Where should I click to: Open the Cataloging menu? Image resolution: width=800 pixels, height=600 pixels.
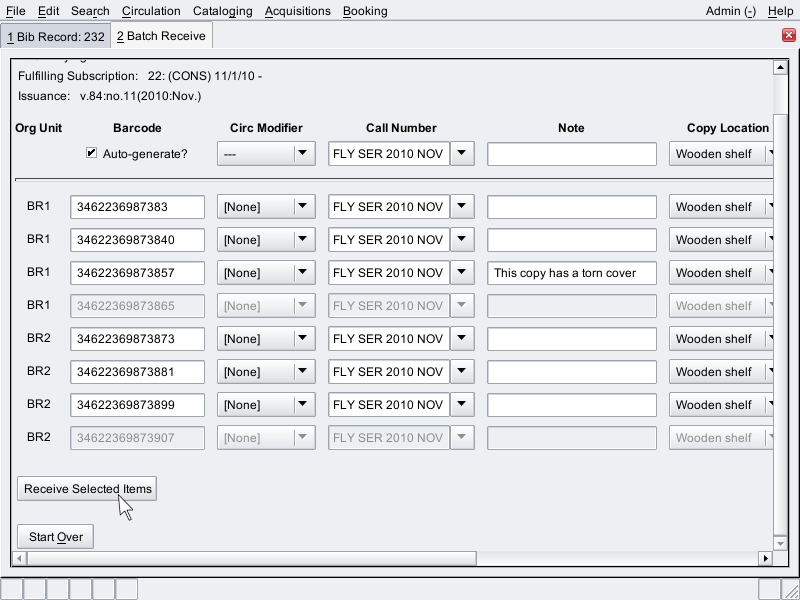click(x=222, y=11)
